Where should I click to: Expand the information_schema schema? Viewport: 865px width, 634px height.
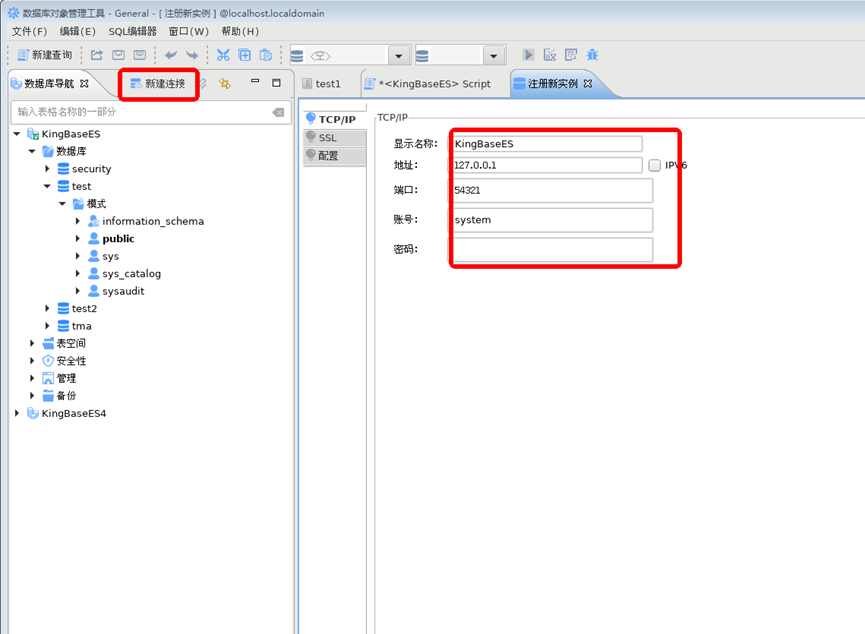point(77,221)
